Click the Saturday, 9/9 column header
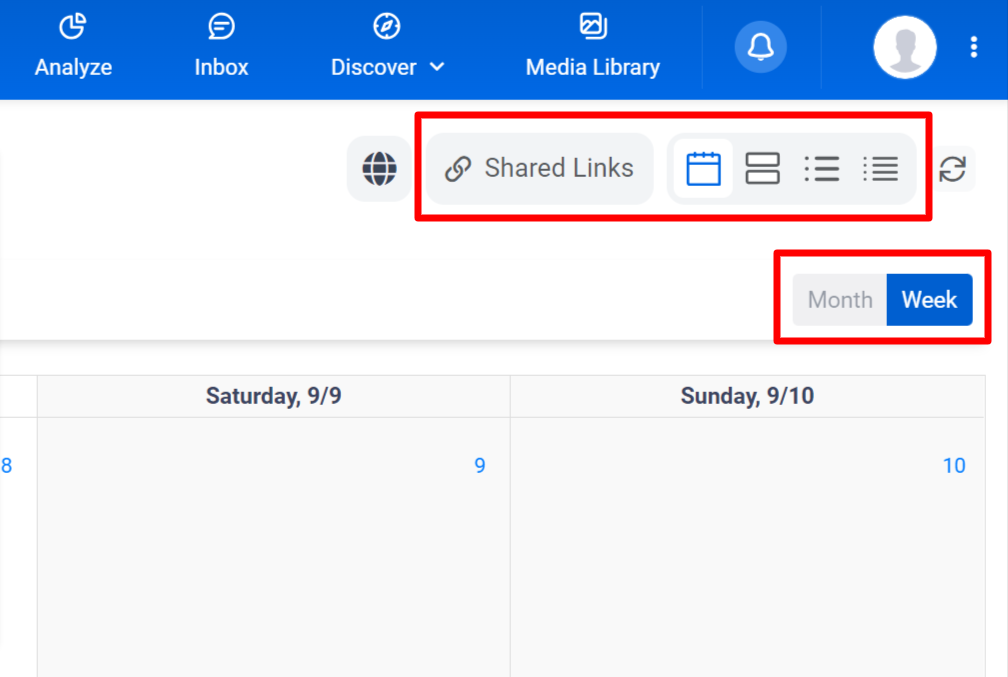This screenshot has width=1008, height=677. (273, 396)
